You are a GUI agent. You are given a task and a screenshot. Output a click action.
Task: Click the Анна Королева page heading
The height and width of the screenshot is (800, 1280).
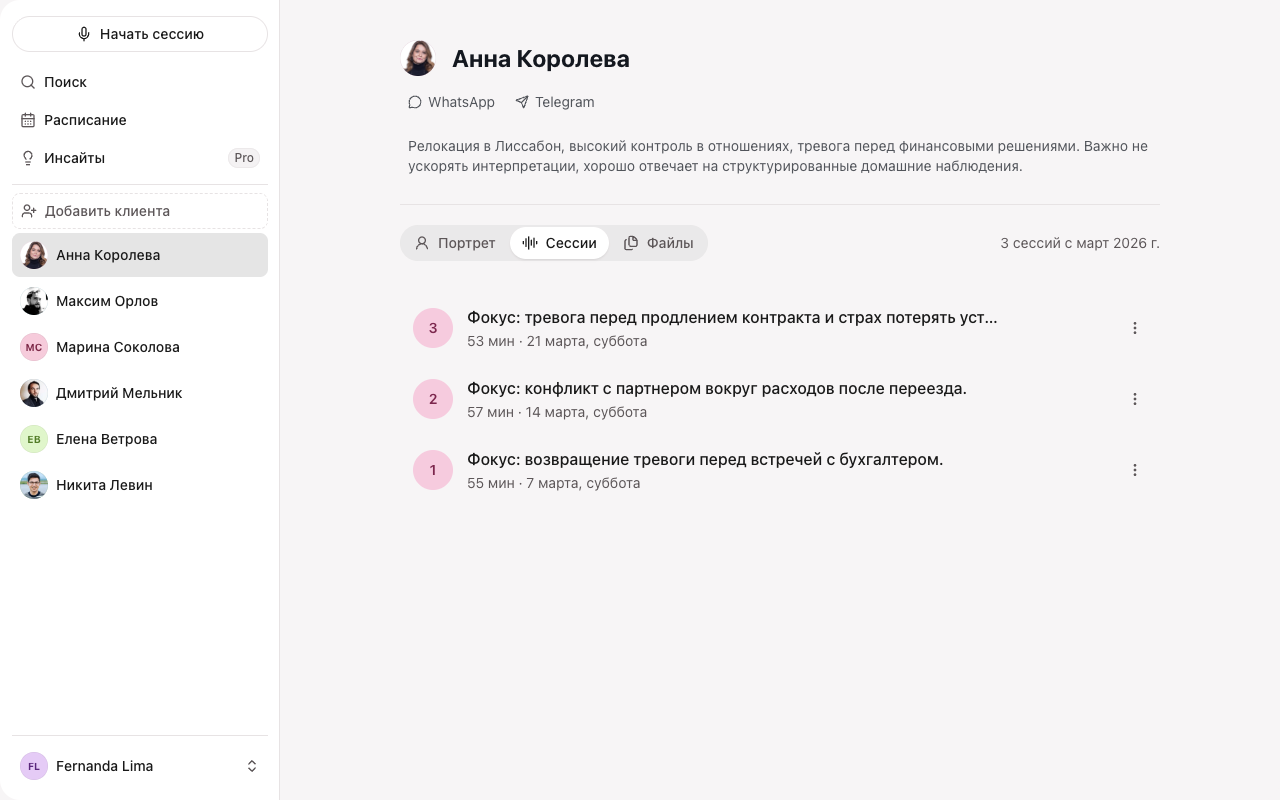tap(541, 59)
